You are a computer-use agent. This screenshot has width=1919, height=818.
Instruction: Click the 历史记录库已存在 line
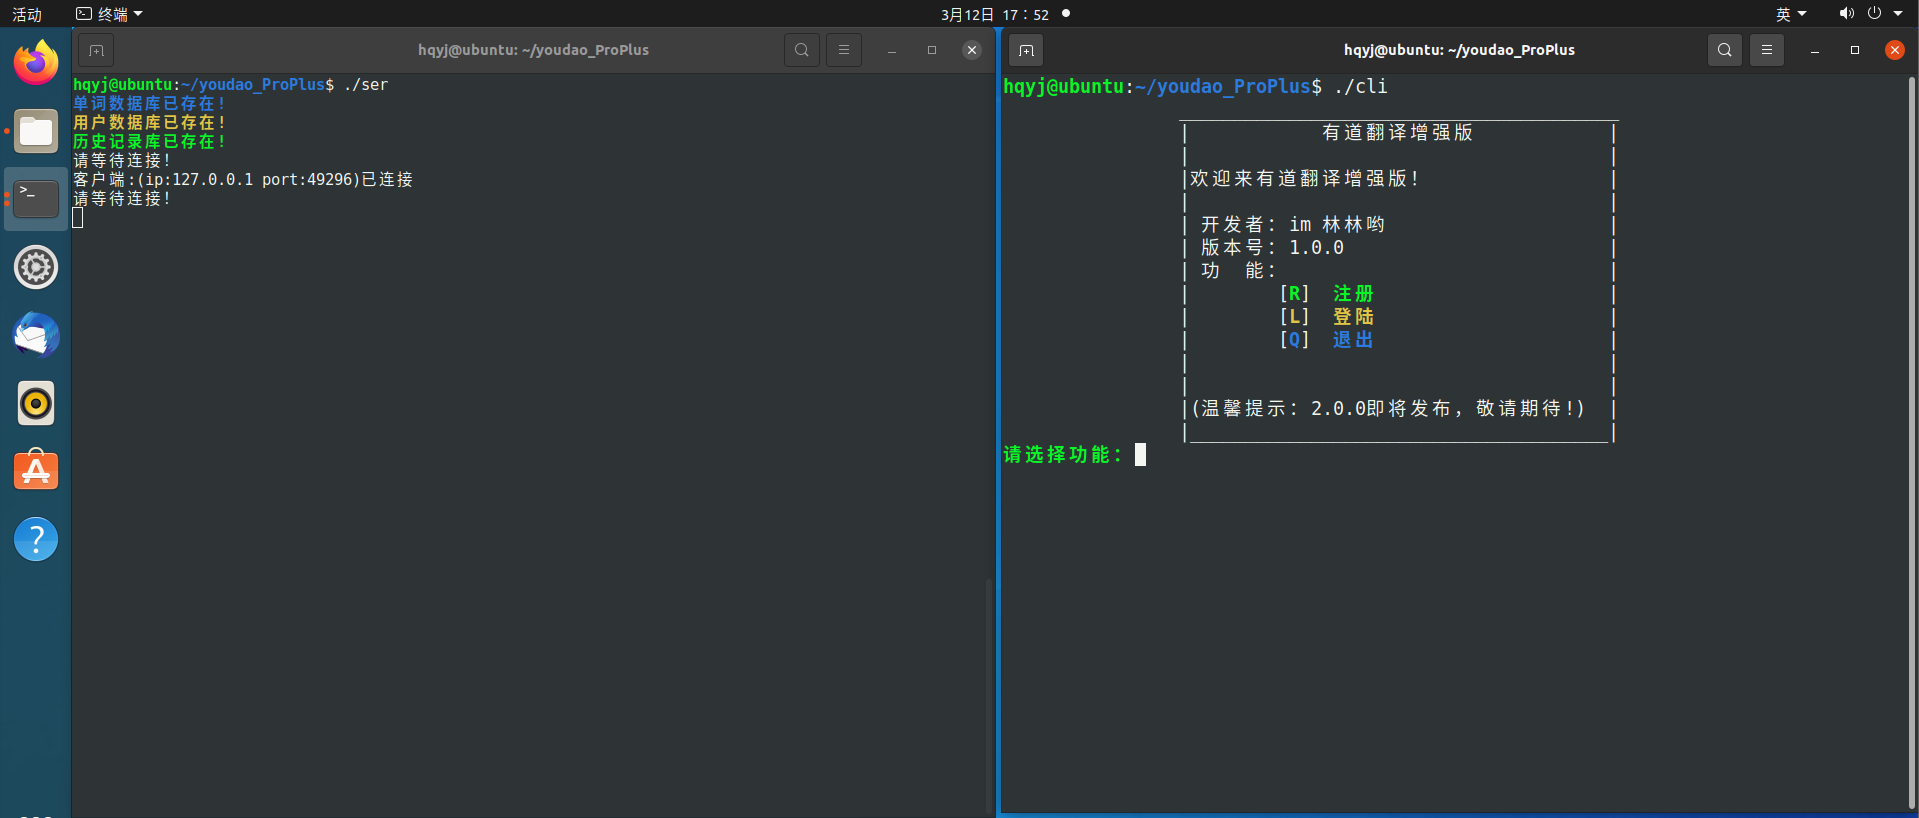point(150,141)
